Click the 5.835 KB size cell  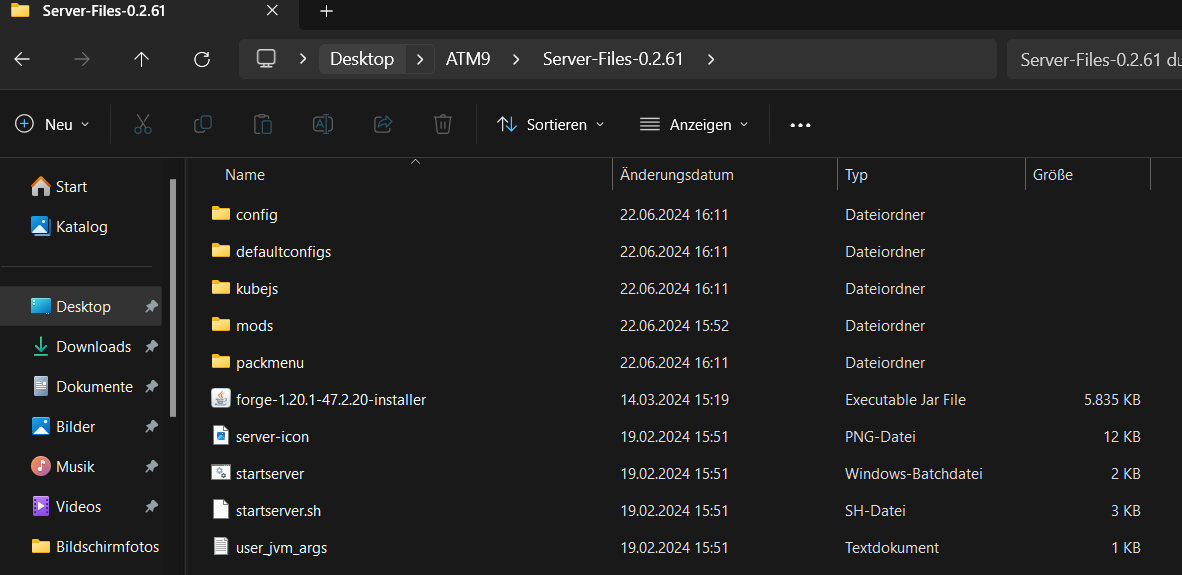coord(1112,399)
